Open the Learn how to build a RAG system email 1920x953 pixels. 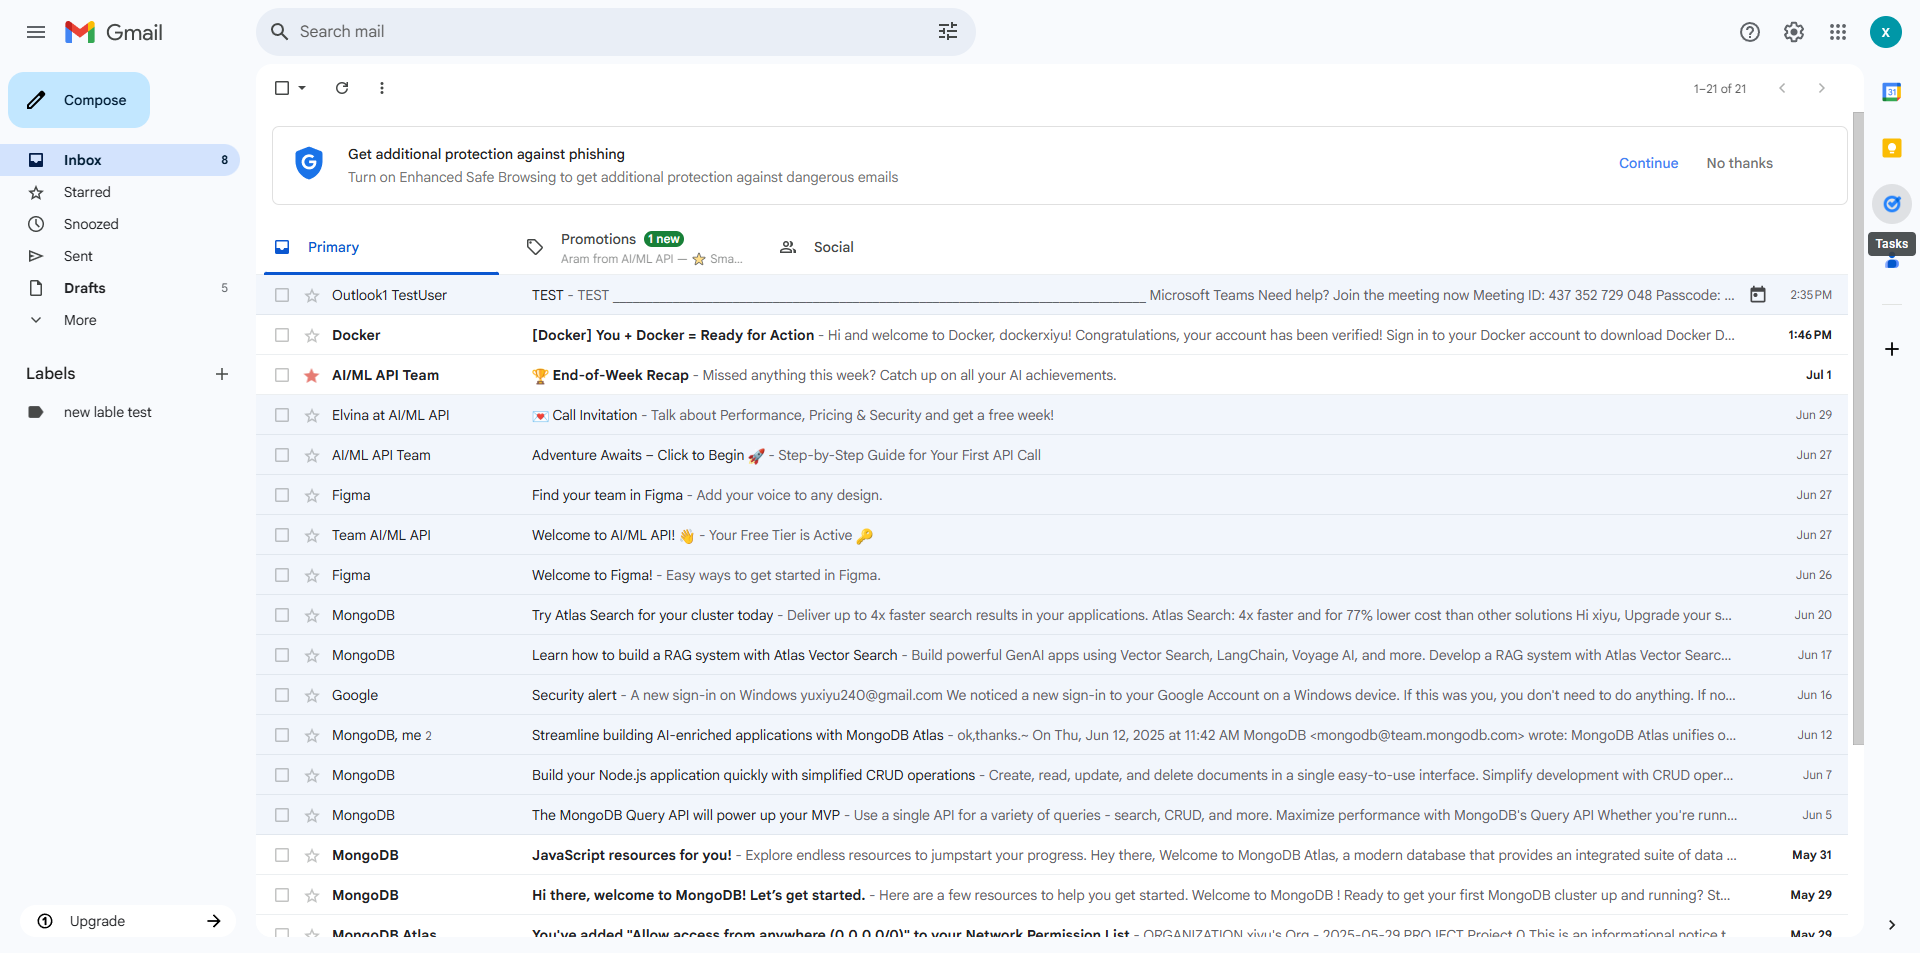tap(1052, 655)
